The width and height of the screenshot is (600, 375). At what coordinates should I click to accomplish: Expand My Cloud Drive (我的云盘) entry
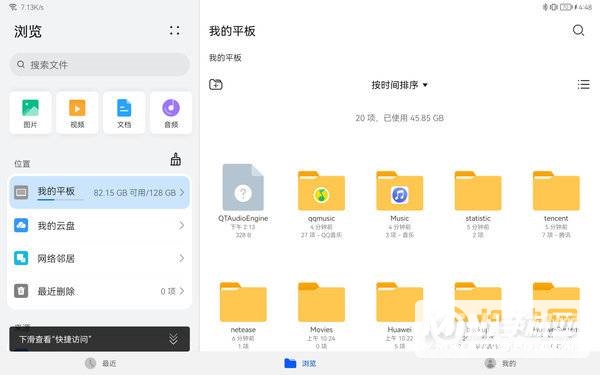pos(99,225)
